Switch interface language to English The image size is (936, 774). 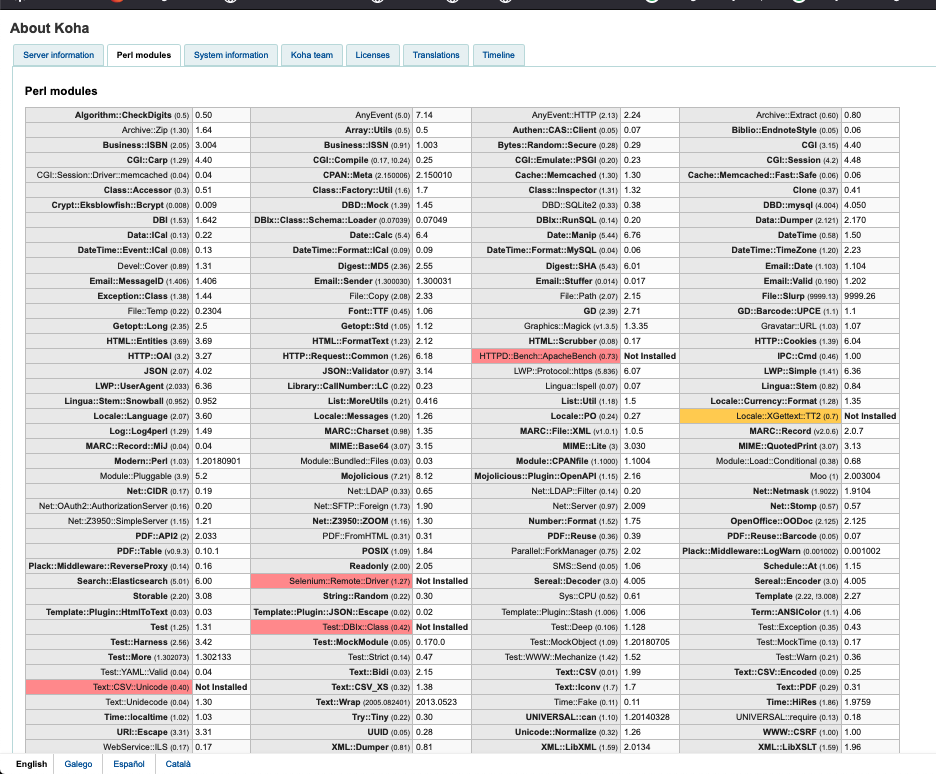(31, 764)
